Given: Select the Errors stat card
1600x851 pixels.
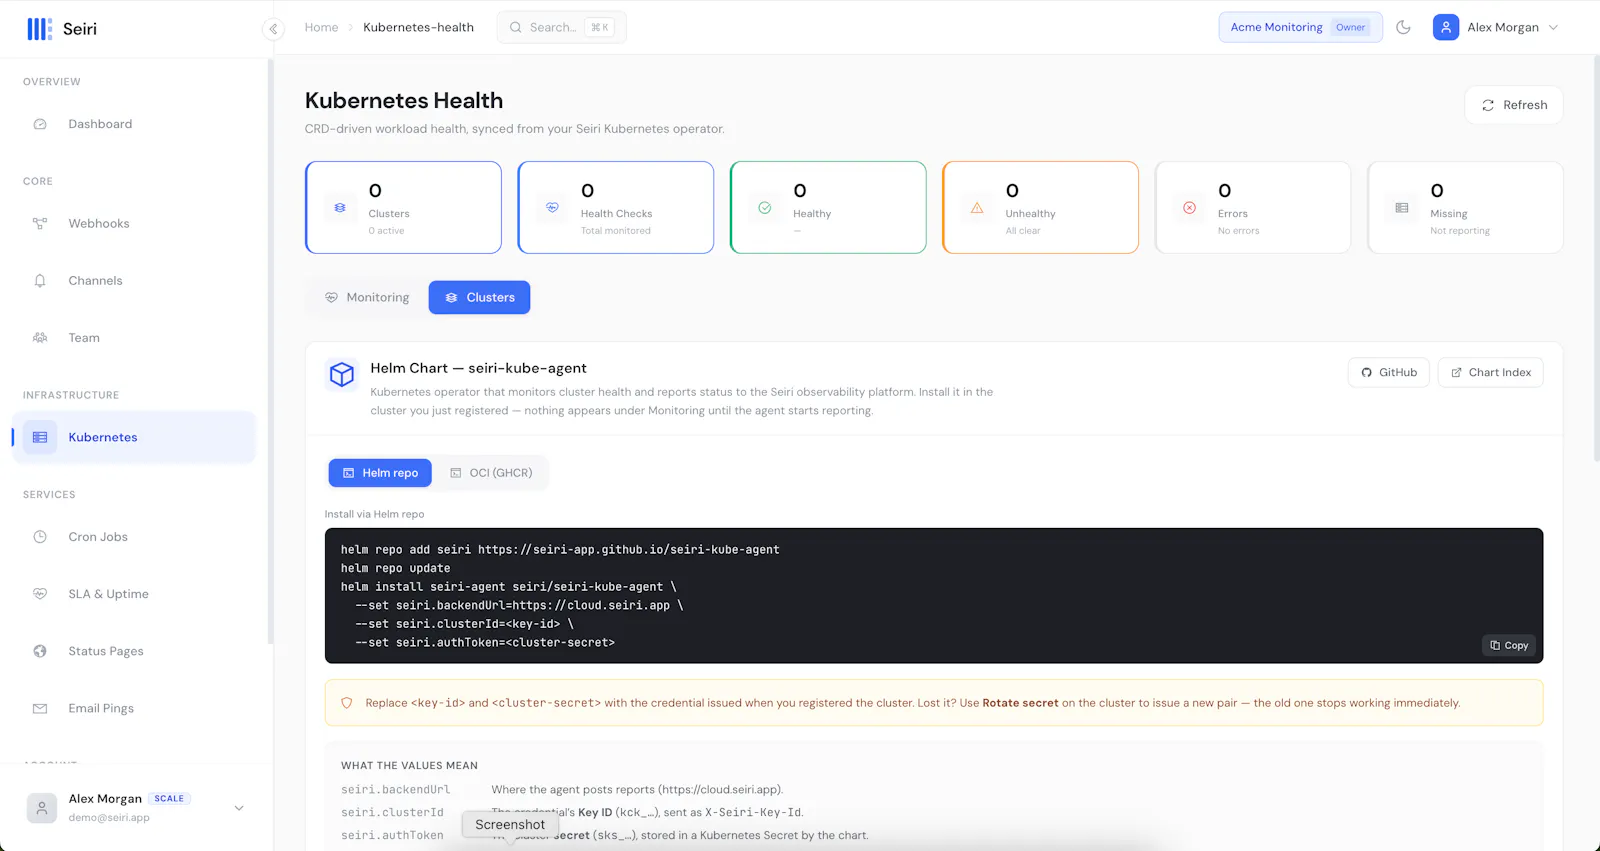Looking at the screenshot, I should 1253,207.
